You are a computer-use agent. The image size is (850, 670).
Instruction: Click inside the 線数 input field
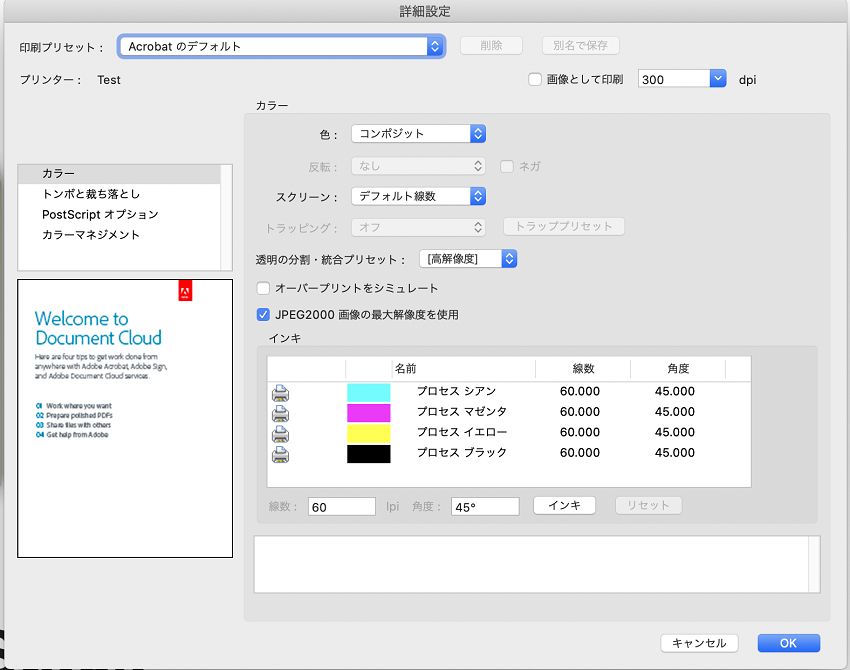click(340, 506)
